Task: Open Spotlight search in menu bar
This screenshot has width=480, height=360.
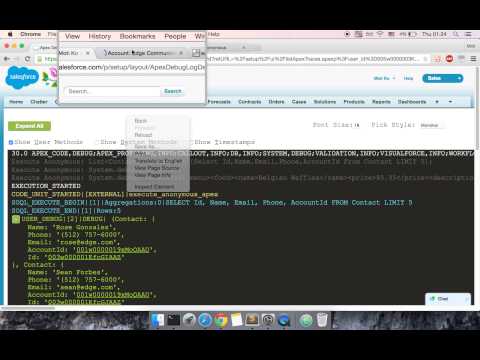Action: [x=455, y=34]
